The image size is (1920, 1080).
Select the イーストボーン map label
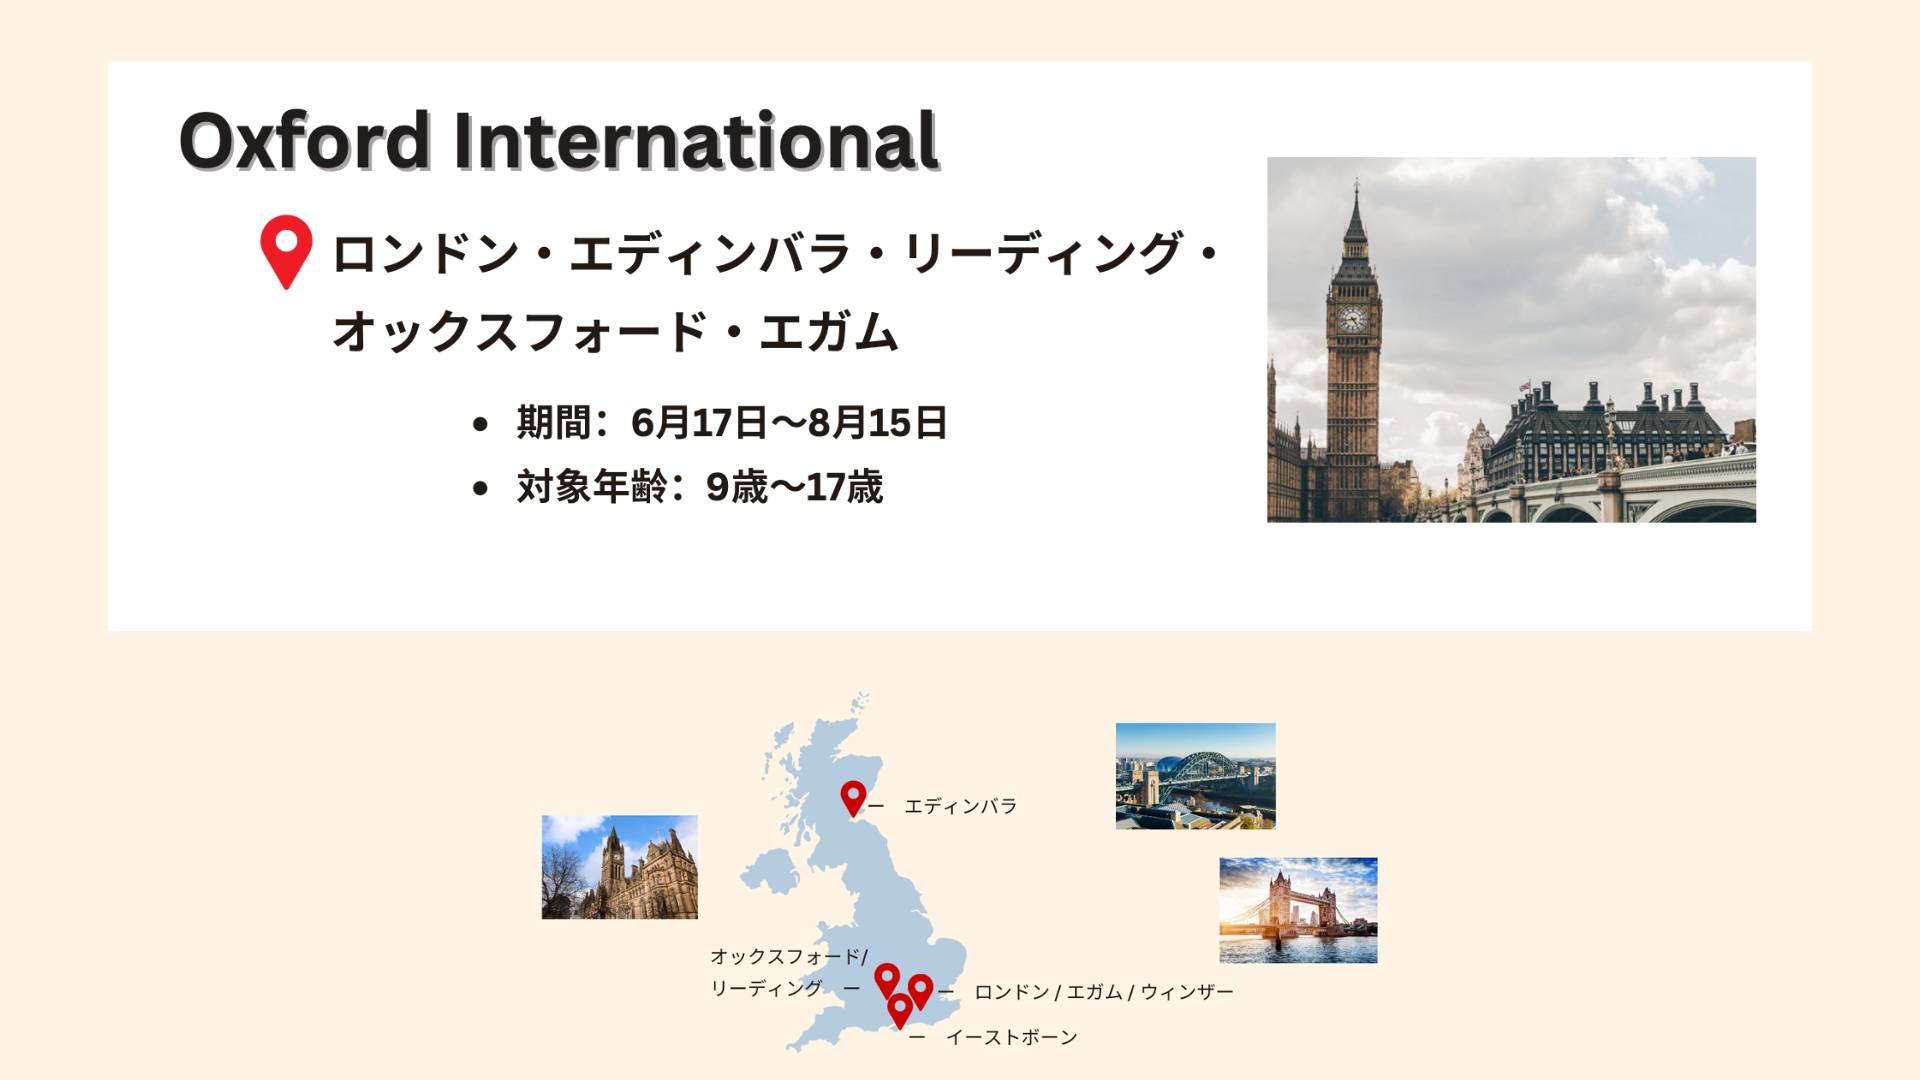pos(1012,1037)
